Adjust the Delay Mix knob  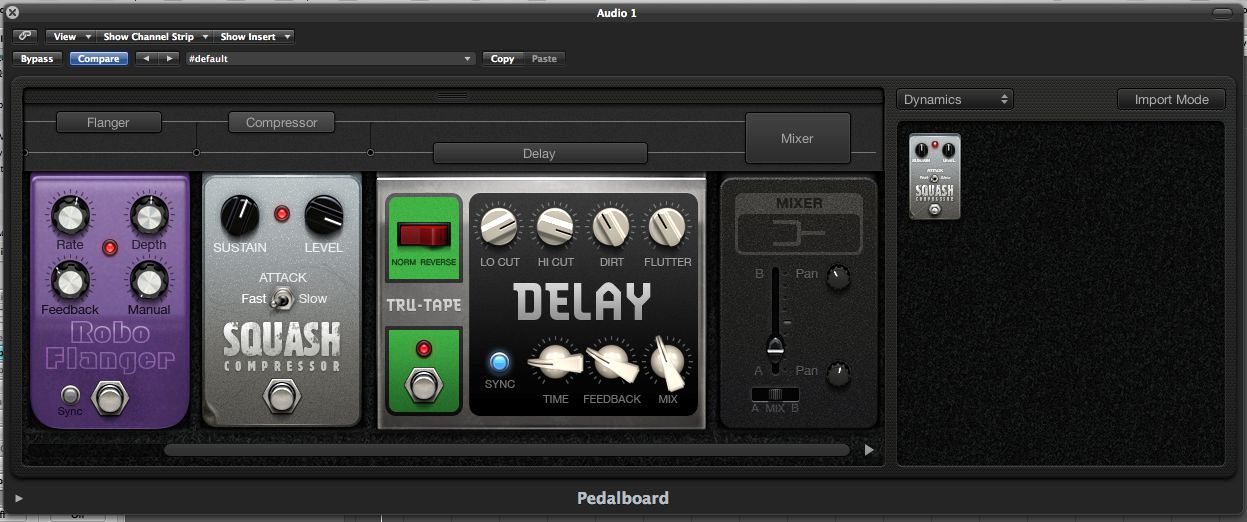point(667,362)
